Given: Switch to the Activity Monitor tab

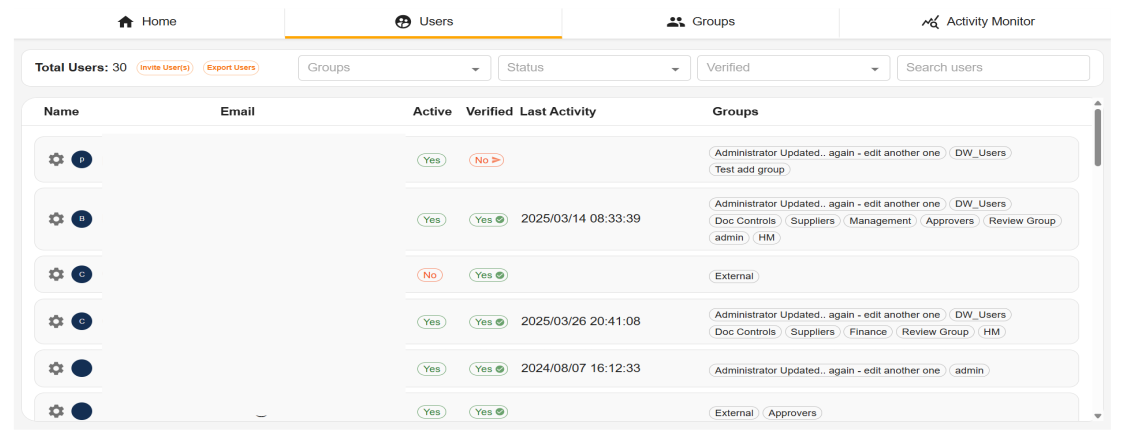Looking at the screenshot, I should [977, 21].
